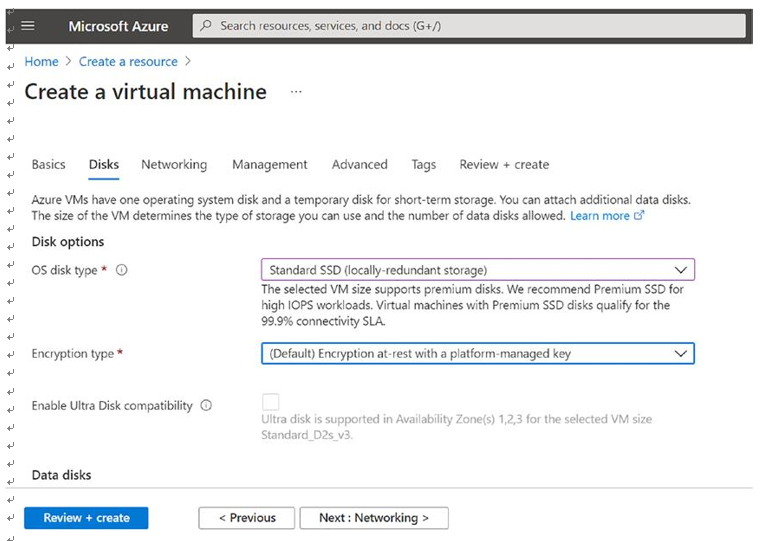Open the ellipsis options beside page title
This screenshot has height=541, width=760.
[x=296, y=92]
